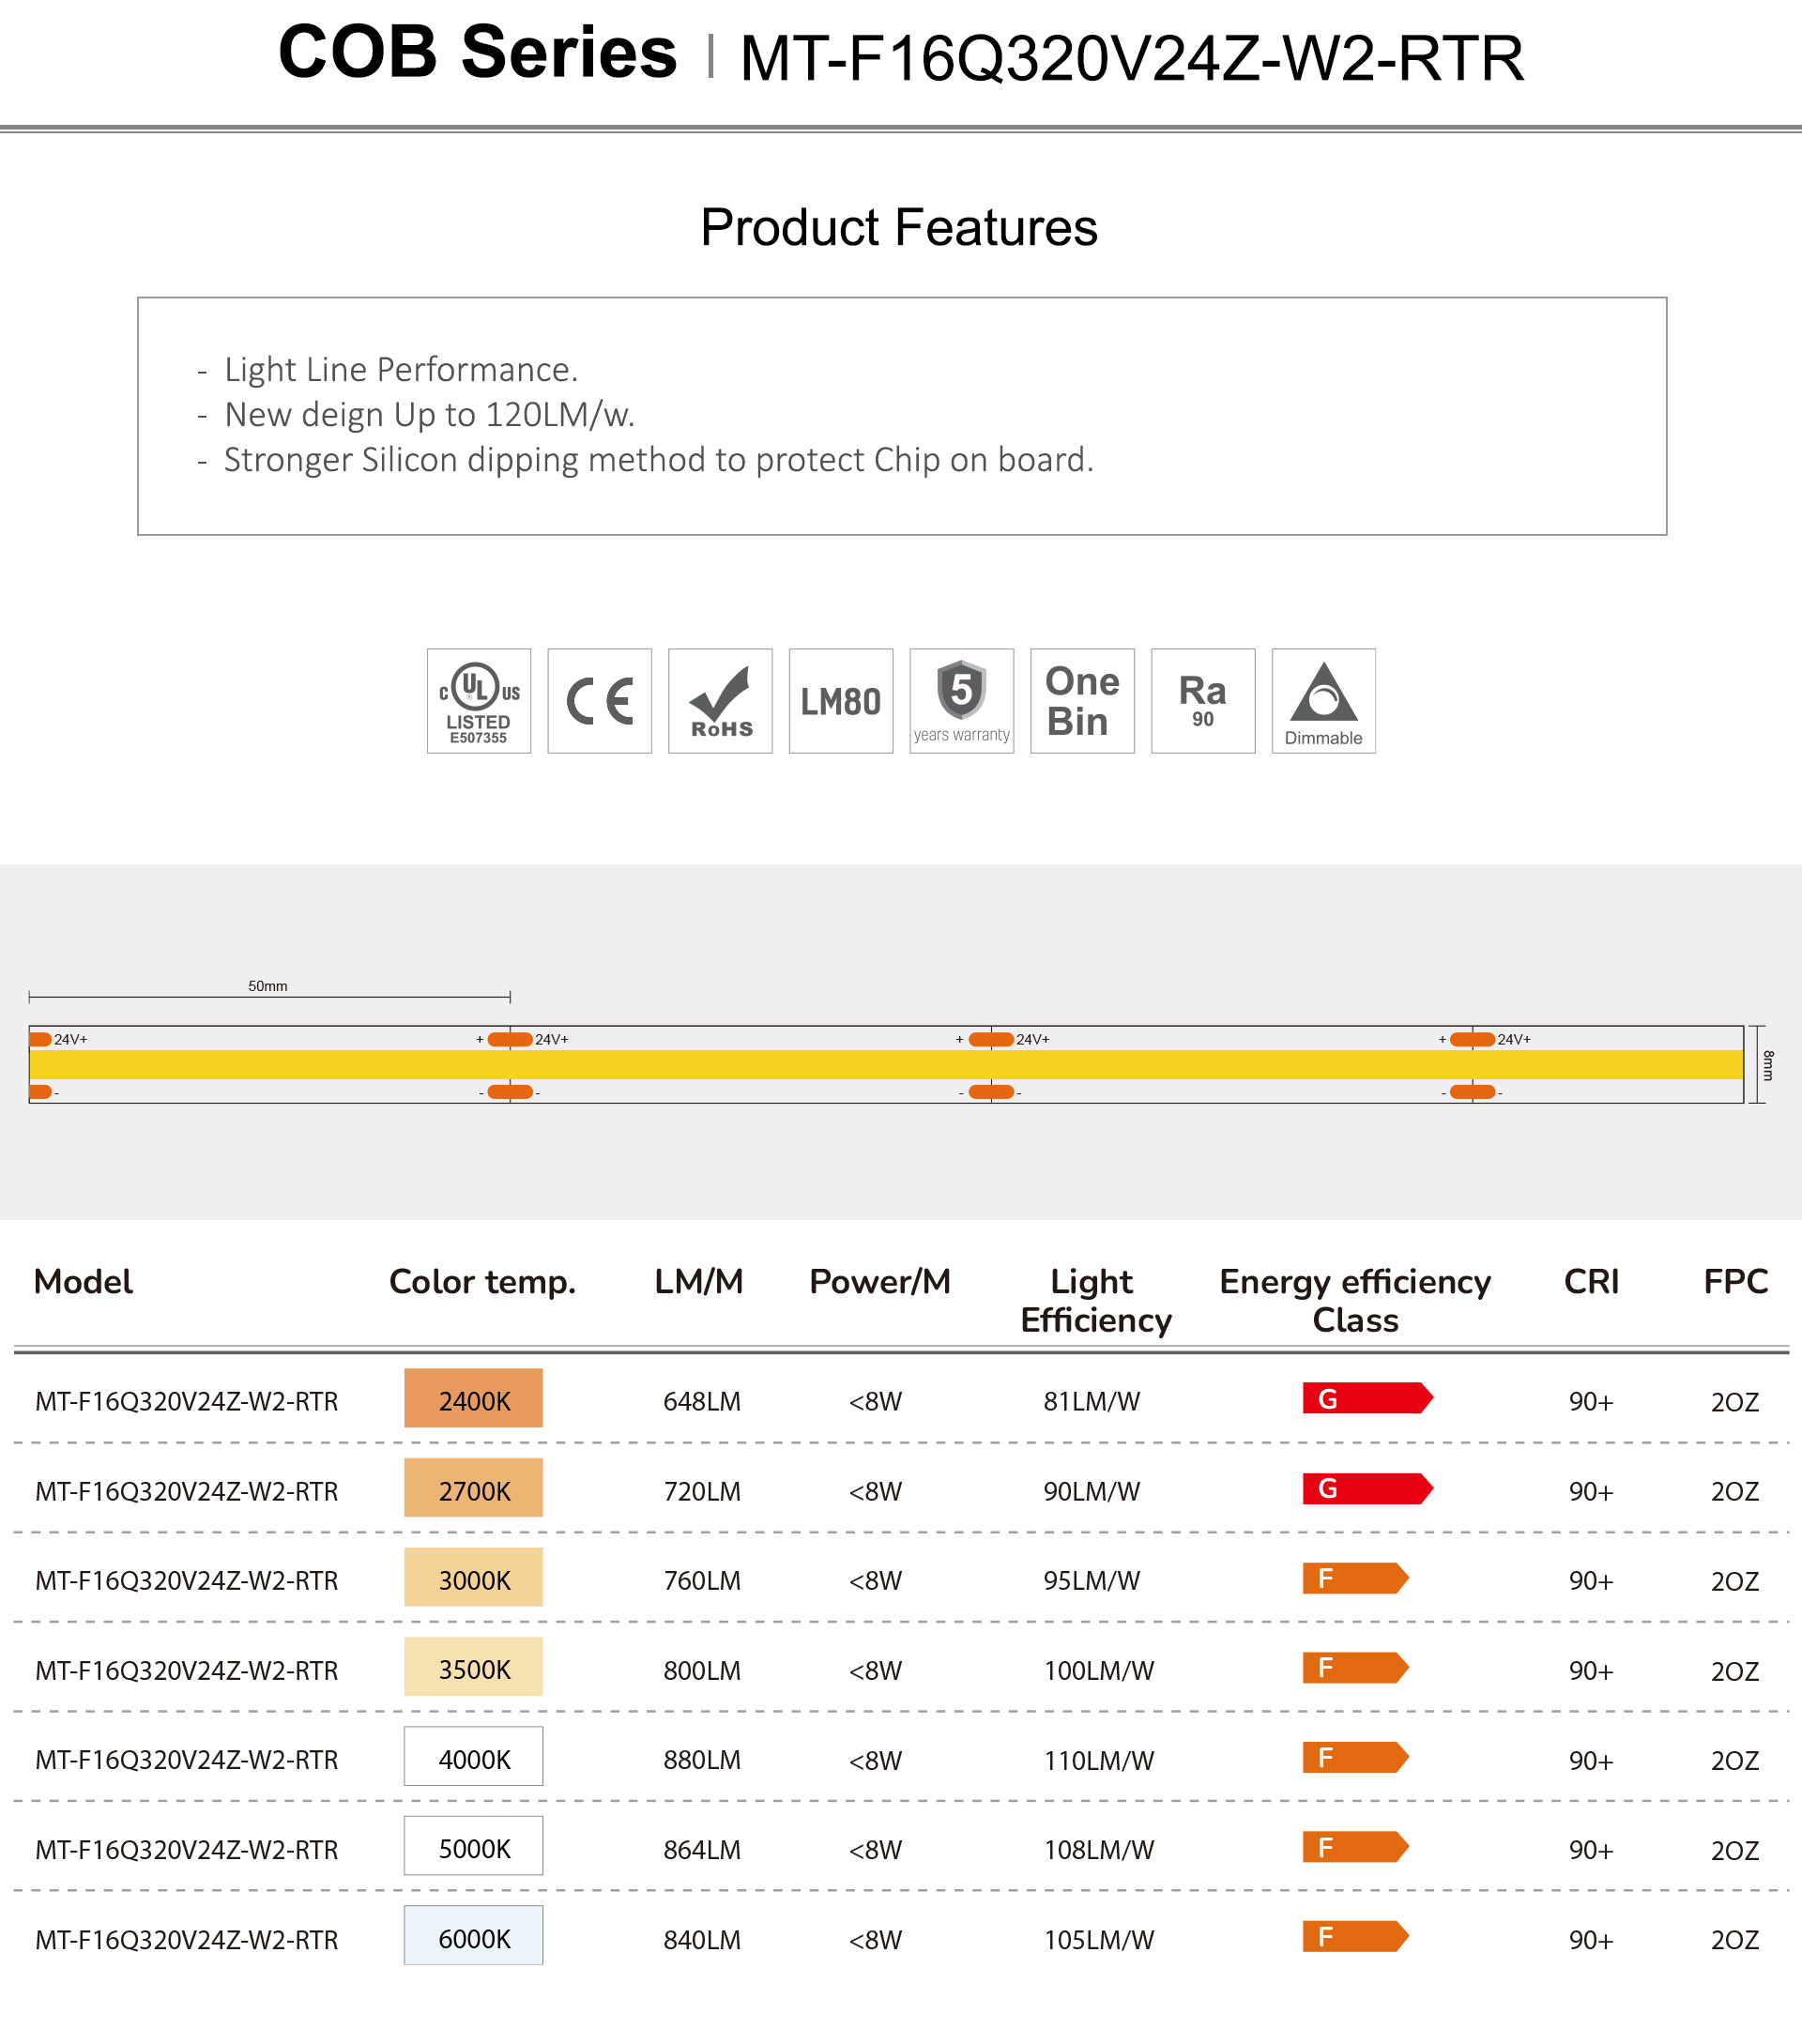Select the 3500K color temperature swatch
Image resolution: width=1802 pixels, height=2044 pixels.
coord(473,1668)
